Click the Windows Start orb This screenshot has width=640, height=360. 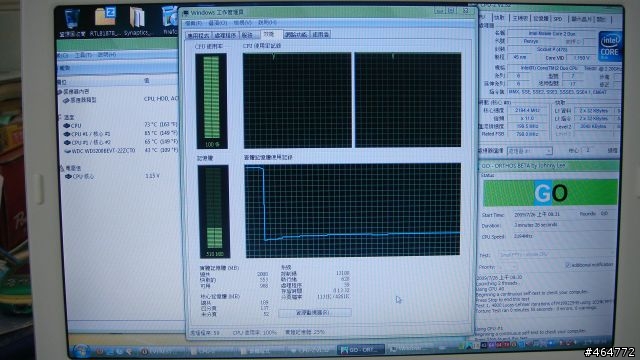tap(81, 351)
